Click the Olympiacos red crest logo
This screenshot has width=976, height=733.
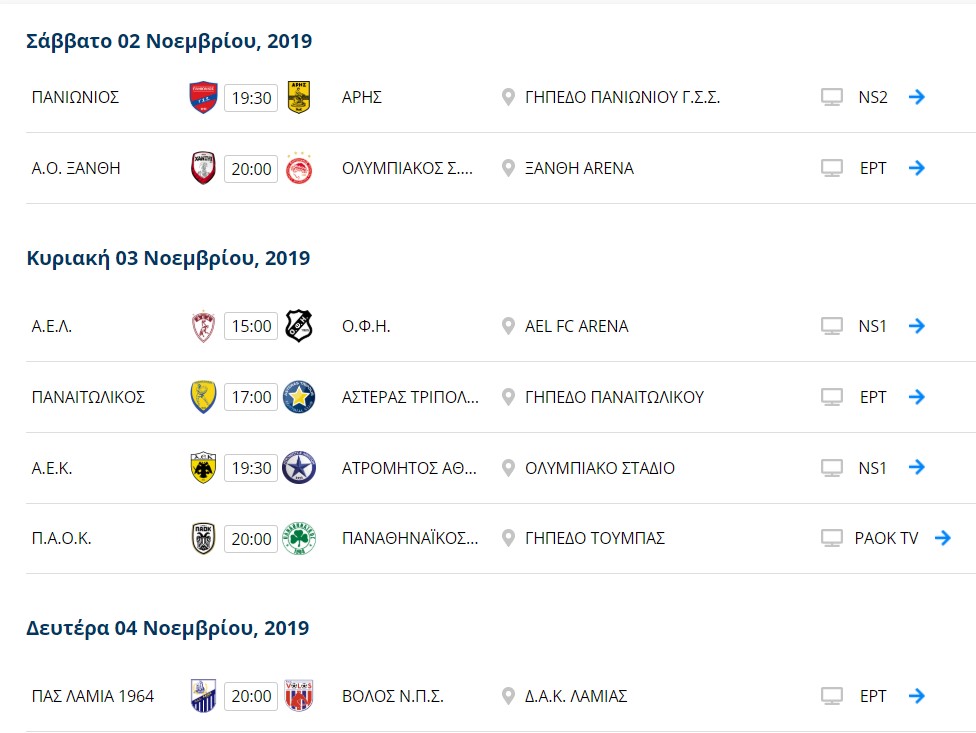pos(299,168)
